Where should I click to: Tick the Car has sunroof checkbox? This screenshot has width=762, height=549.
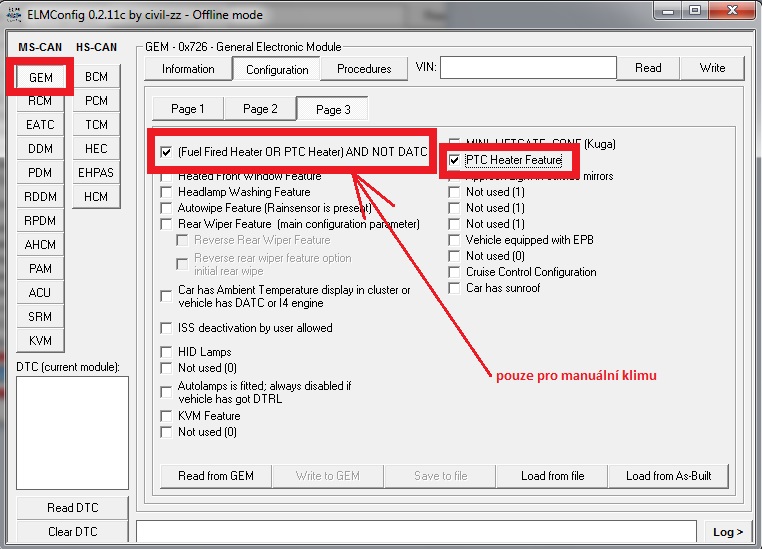(455, 288)
